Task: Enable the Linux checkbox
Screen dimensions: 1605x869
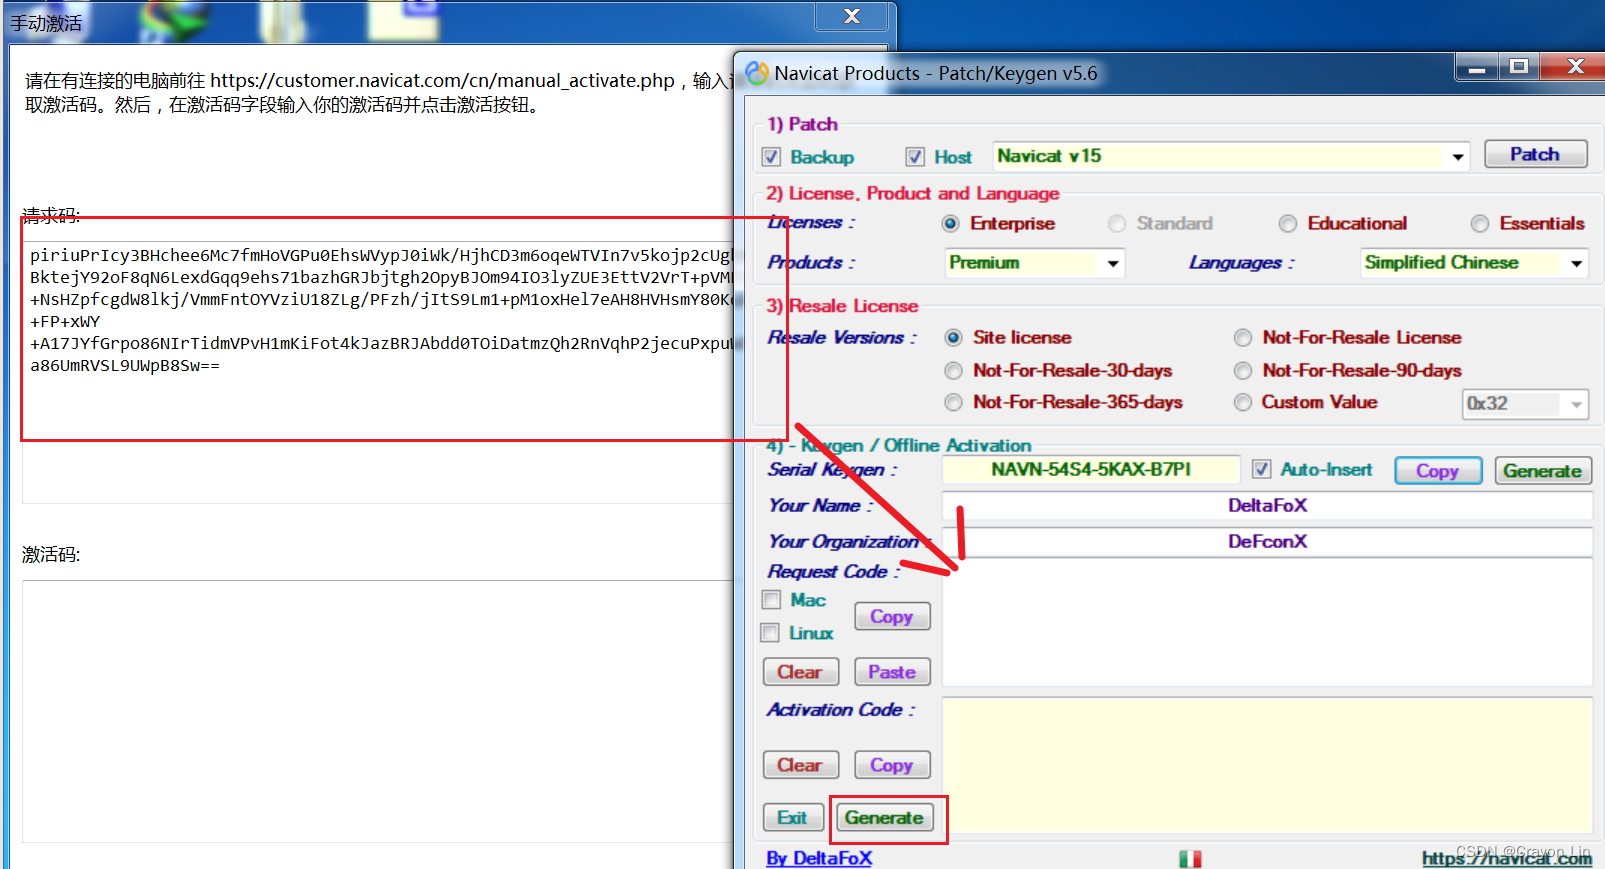Action: point(770,633)
